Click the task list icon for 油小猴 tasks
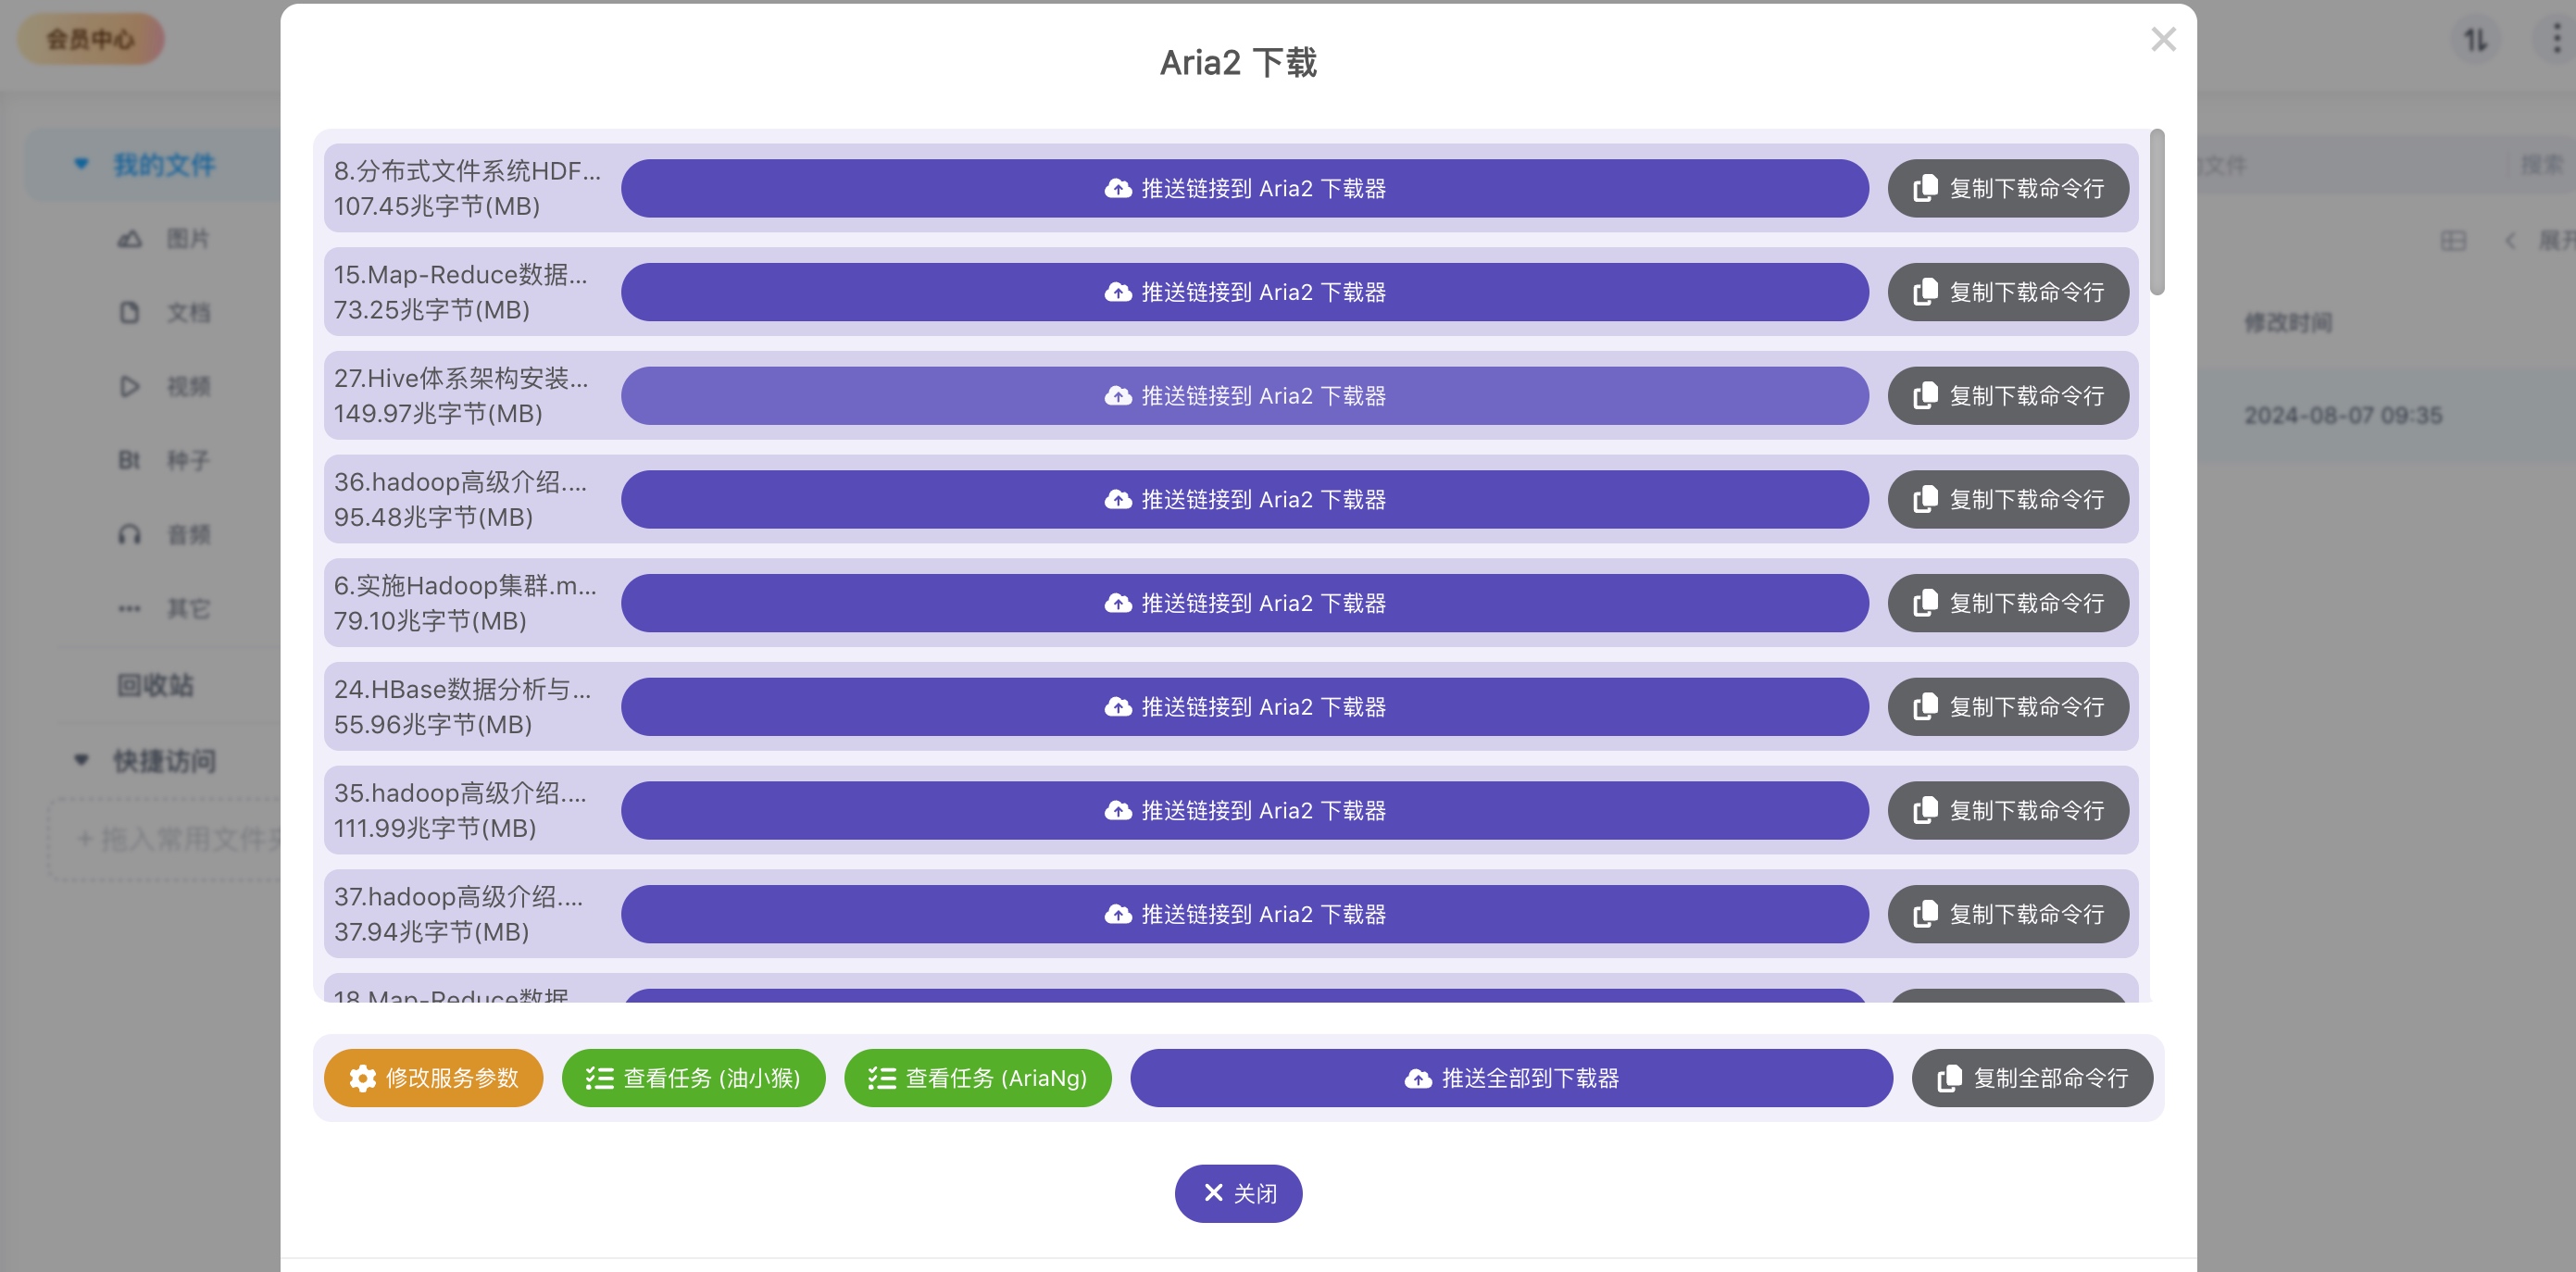Screen dimensions: 2576x1272 pyautogui.click(x=599, y=1078)
